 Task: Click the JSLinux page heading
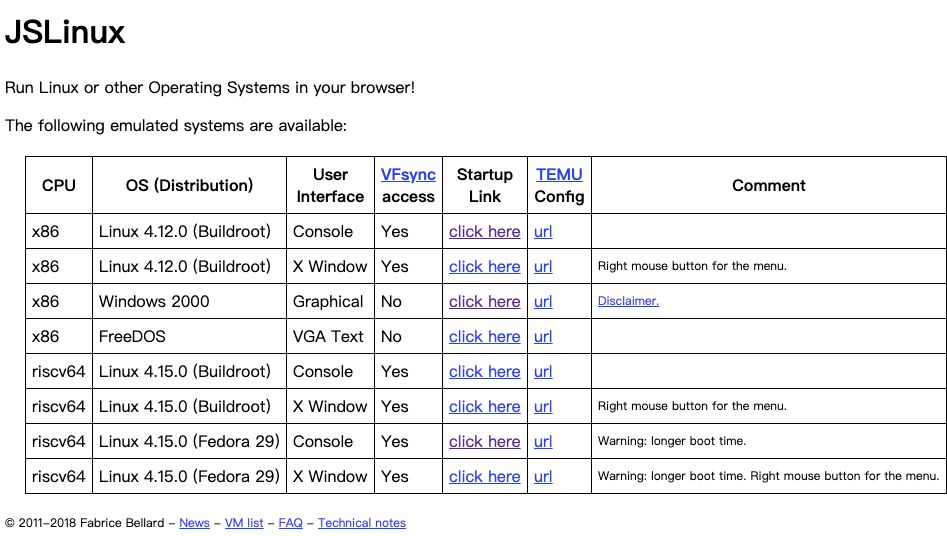(x=65, y=32)
